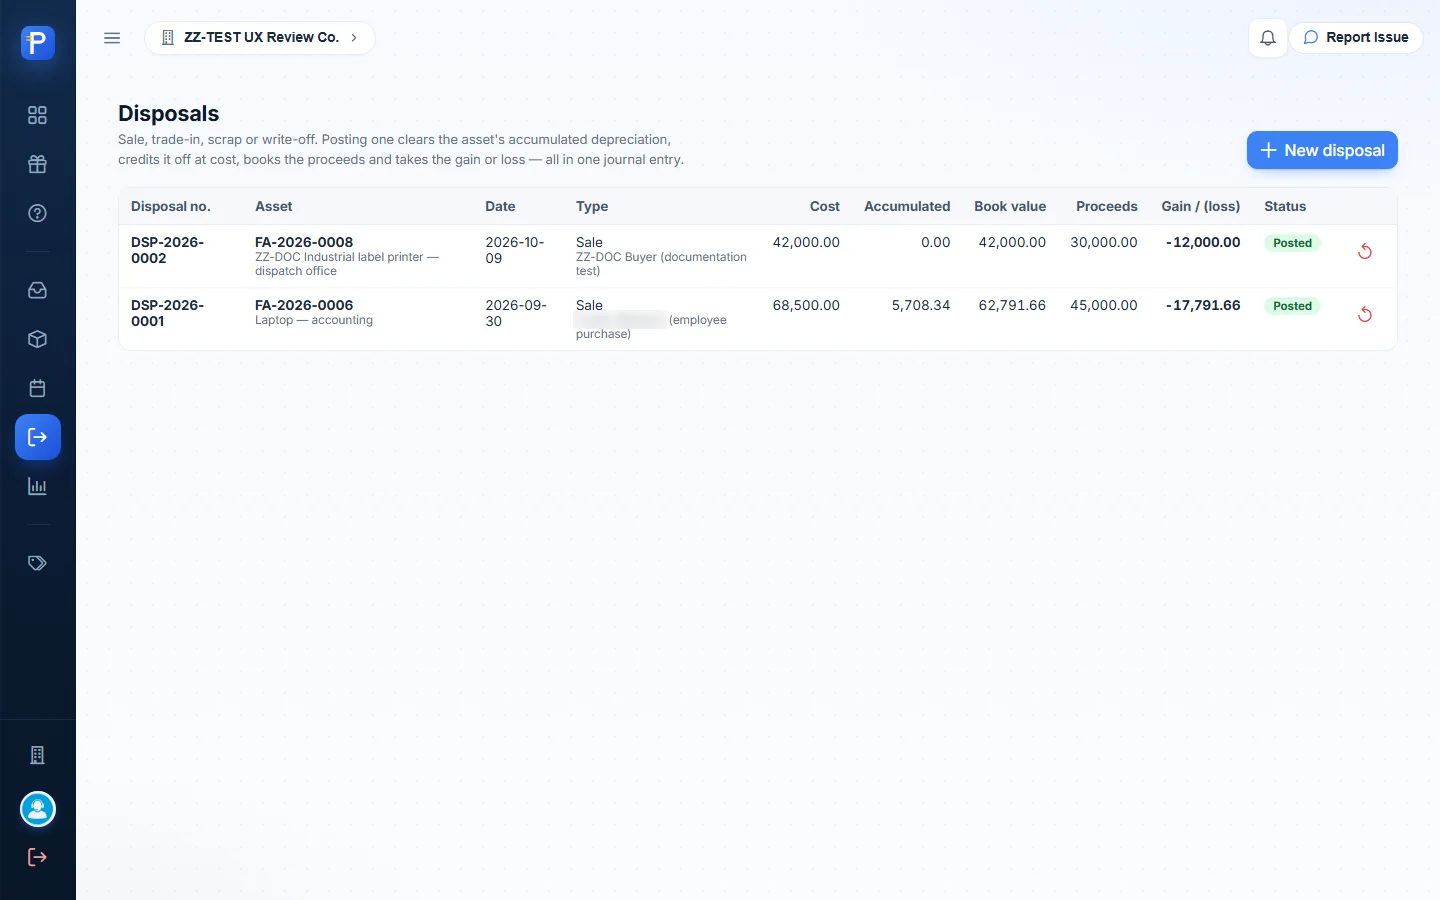Open the gift box icon in sidebar
The width and height of the screenshot is (1440, 900).
[38, 164]
